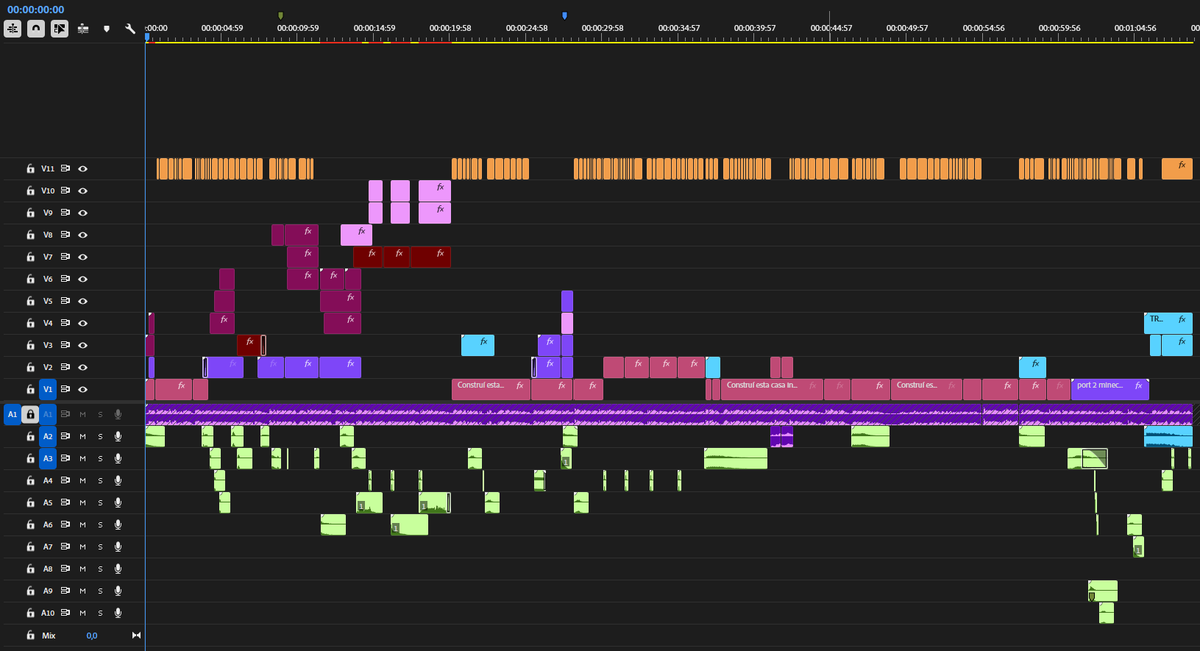Hide track V1 output eye
This screenshot has height=651, width=1200.
(x=83, y=388)
